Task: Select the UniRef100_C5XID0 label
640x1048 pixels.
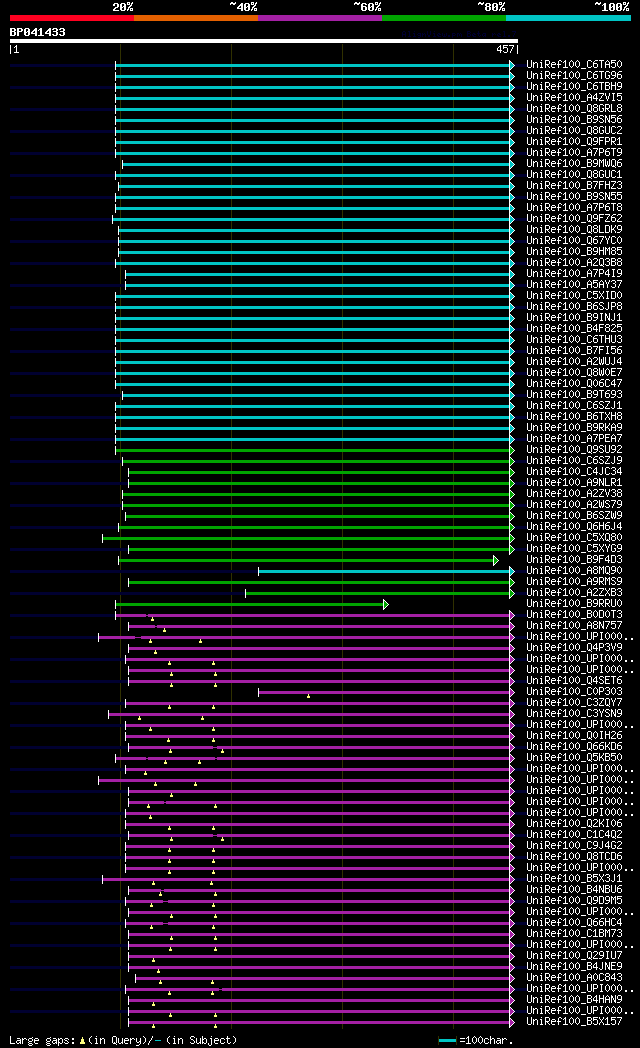Action: click(x=574, y=295)
